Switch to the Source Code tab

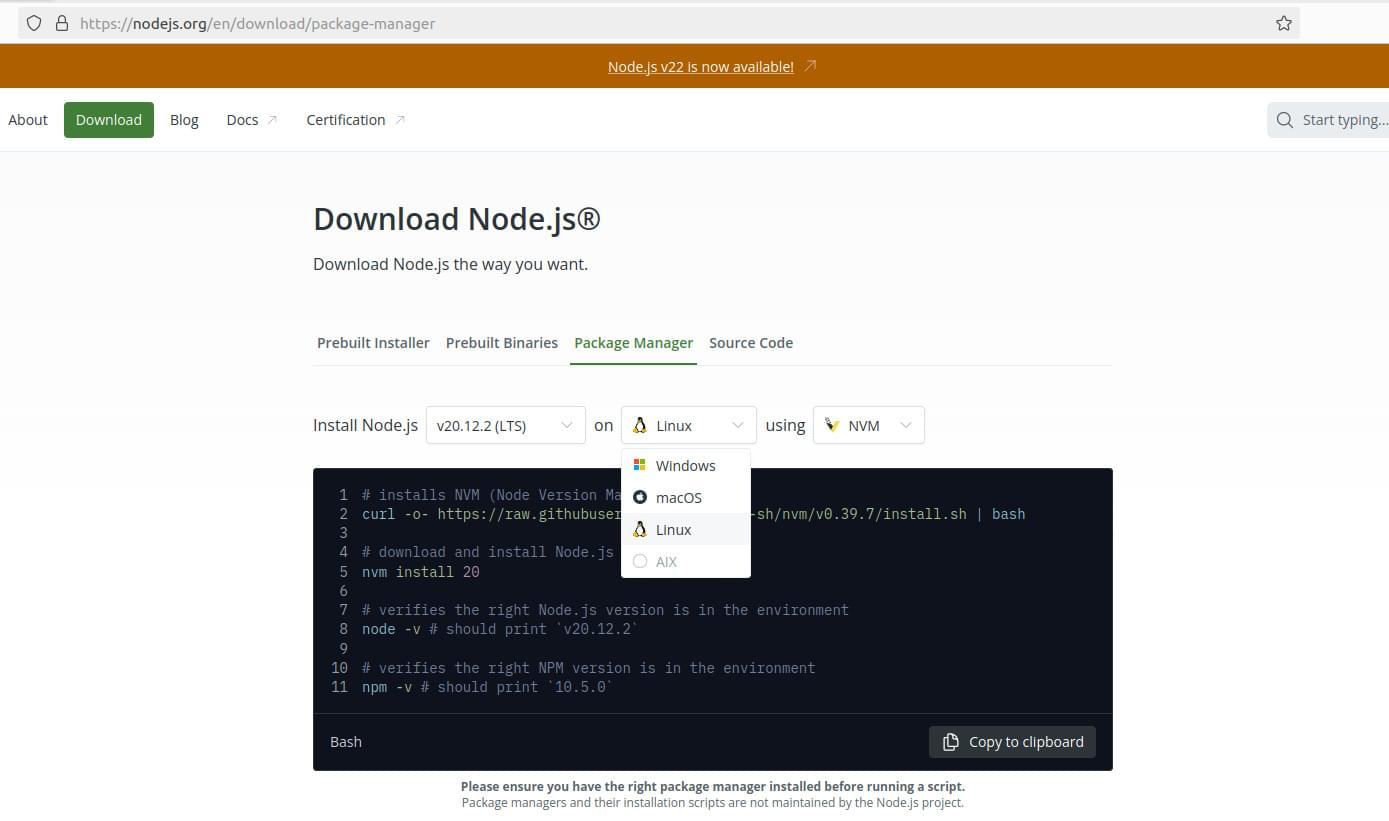[751, 343]
